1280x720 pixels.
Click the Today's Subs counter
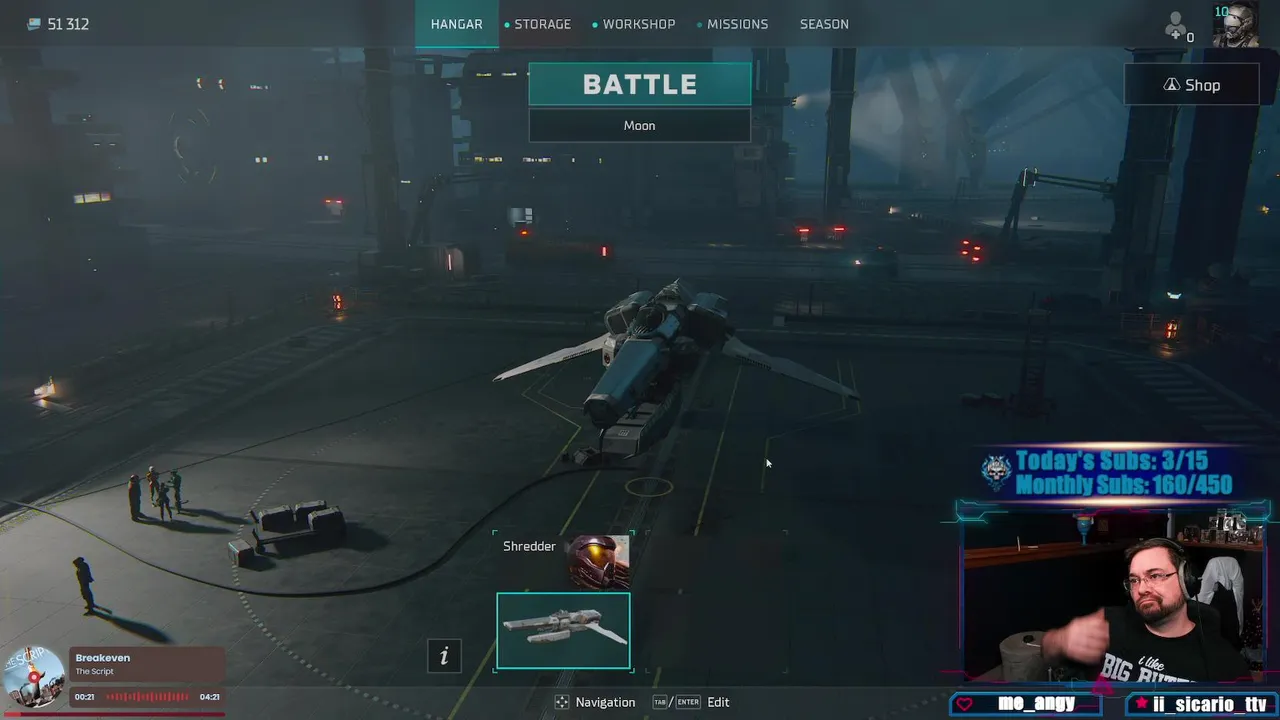click(x=1112, y=461)
